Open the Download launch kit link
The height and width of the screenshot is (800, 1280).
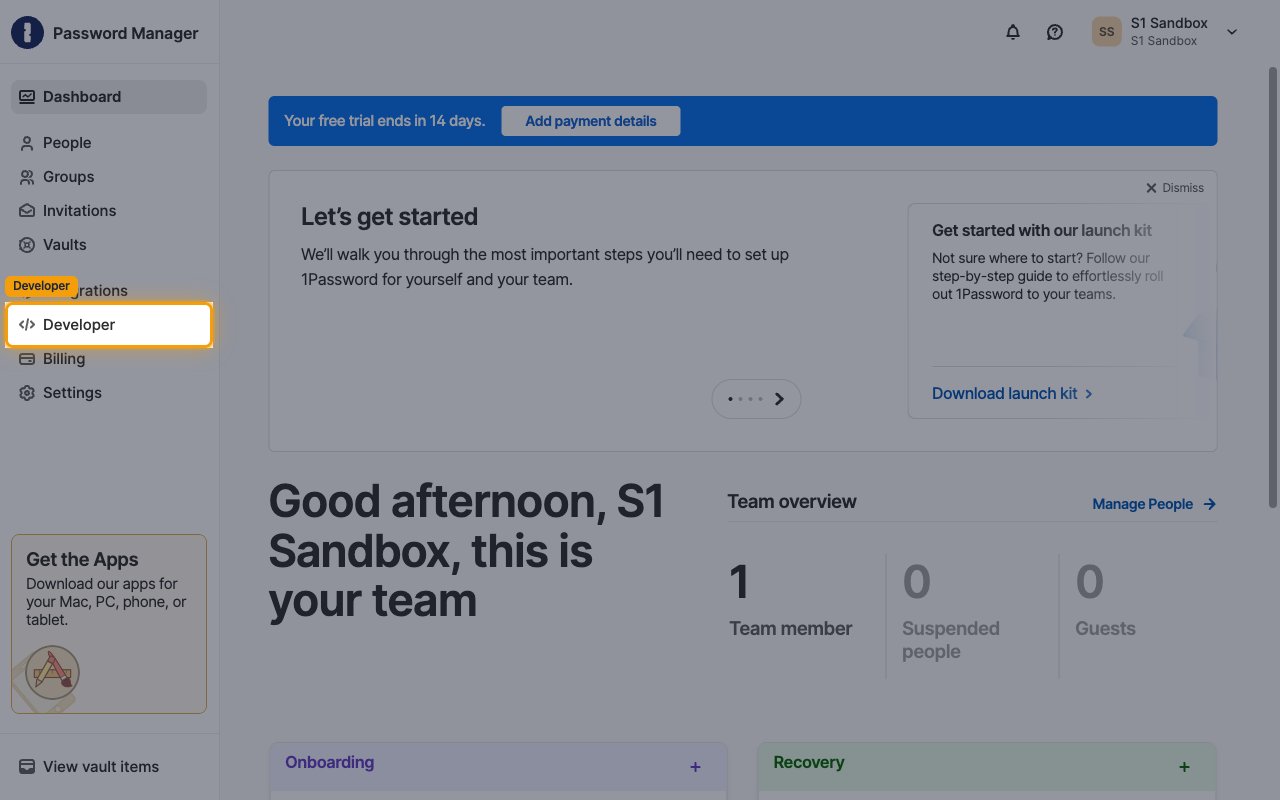click(x=1012, y=394)
